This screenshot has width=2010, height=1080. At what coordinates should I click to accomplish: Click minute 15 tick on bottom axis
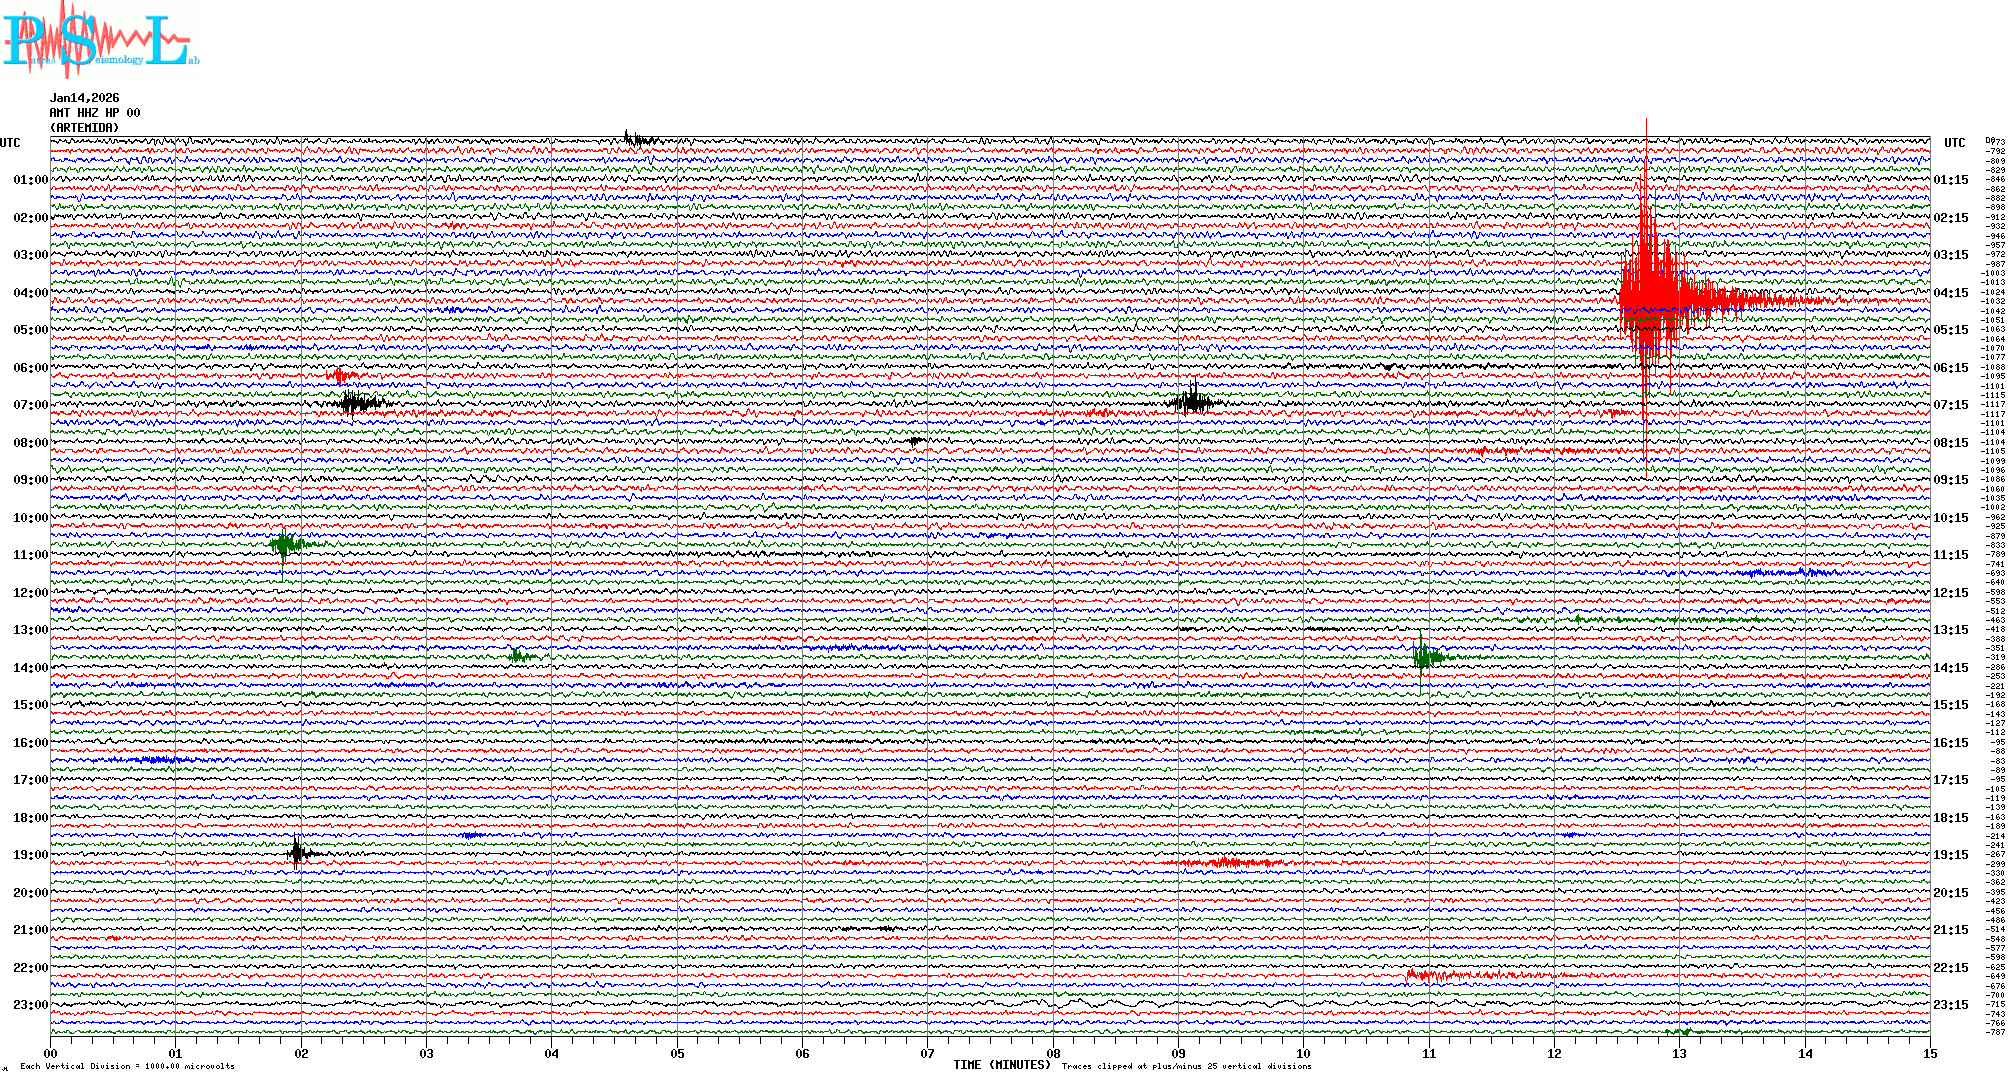pyautogui.click(x=1930, y=1053)
